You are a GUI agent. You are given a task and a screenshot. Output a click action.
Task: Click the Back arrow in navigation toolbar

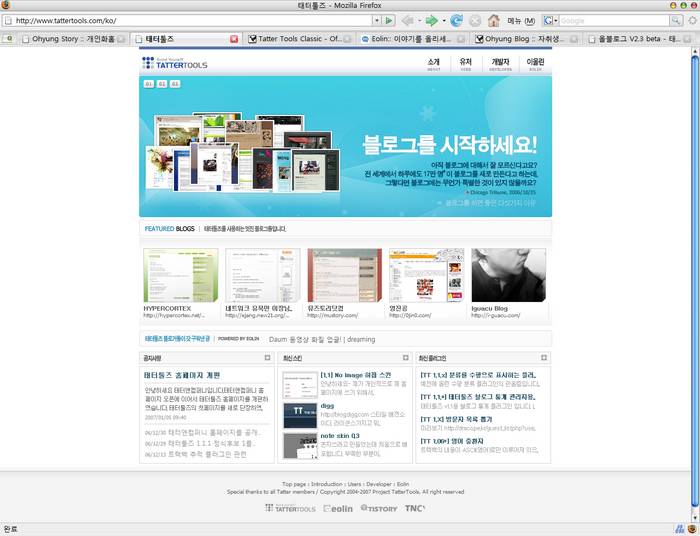click(408, 21)
